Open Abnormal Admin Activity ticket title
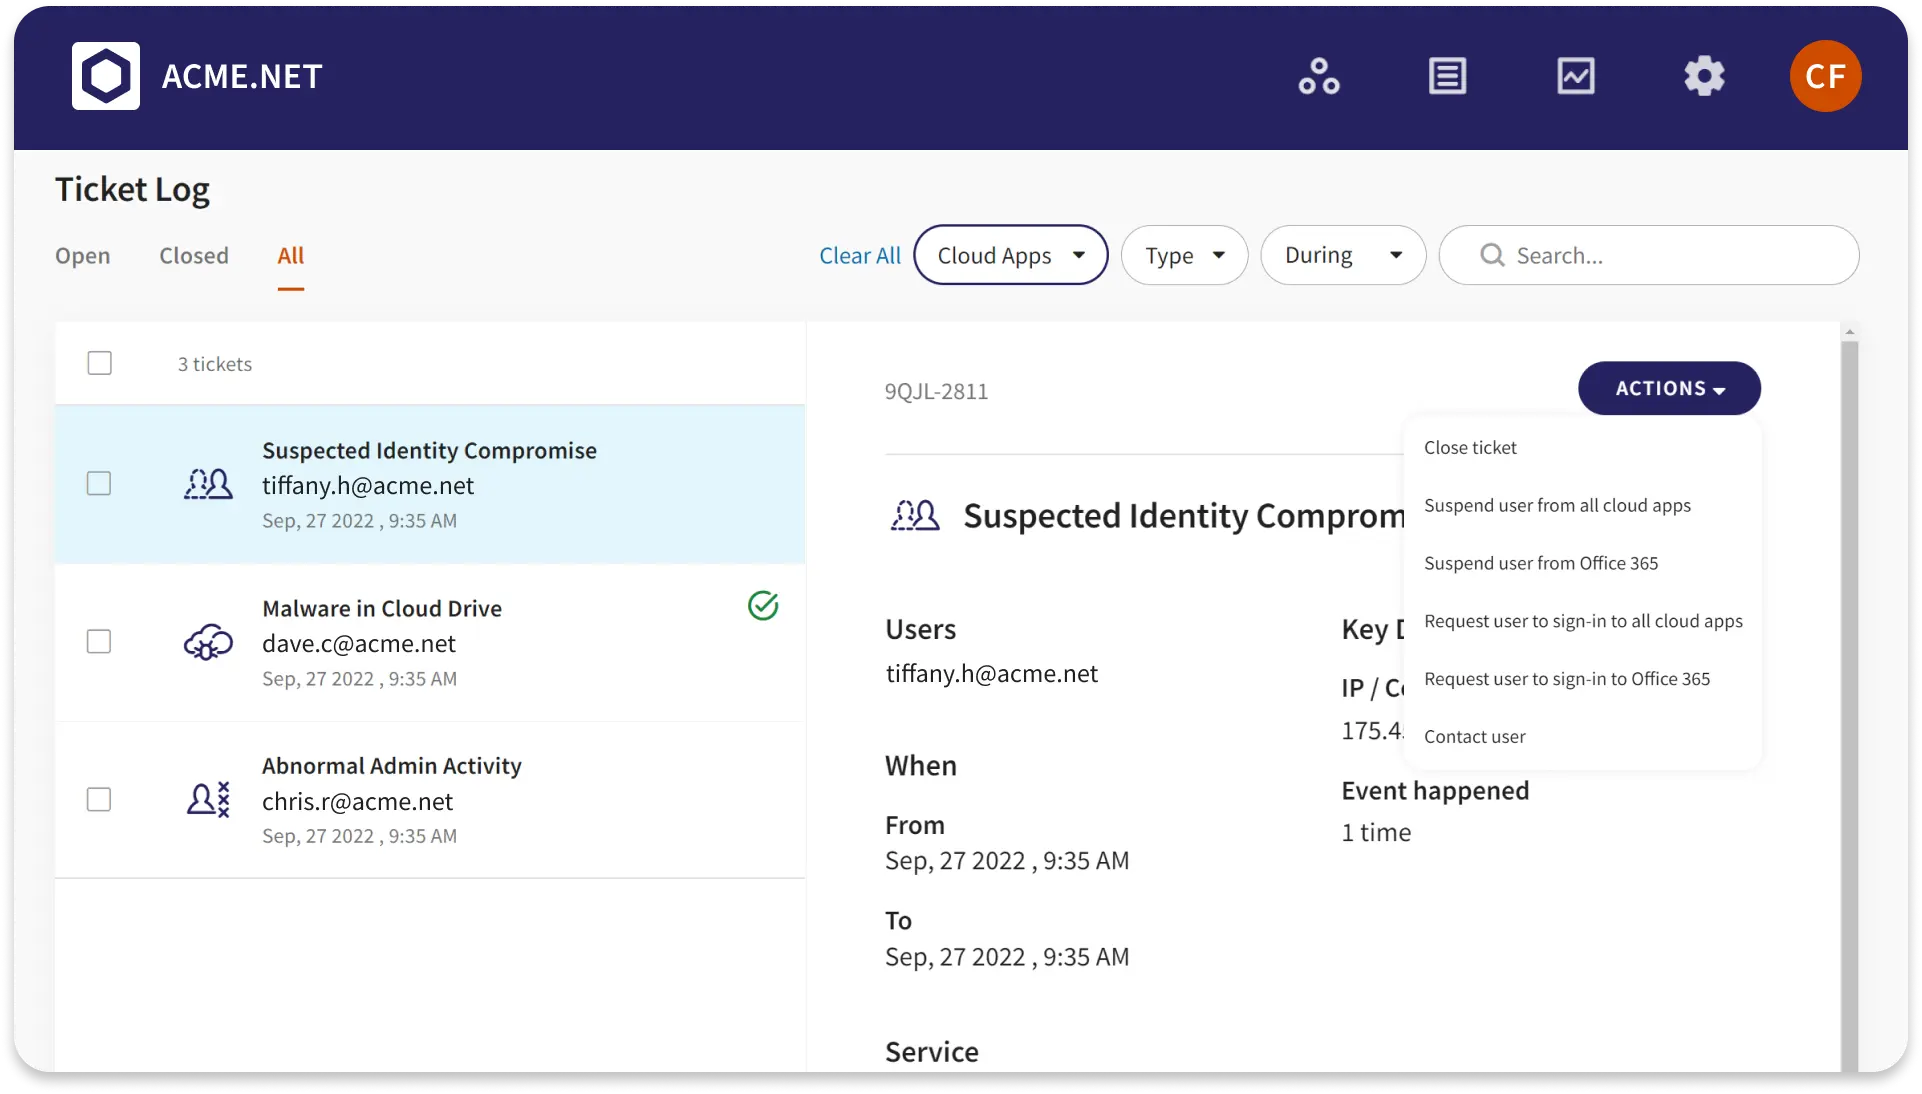The image size is (1922, 1094). (x=392, y=765)
